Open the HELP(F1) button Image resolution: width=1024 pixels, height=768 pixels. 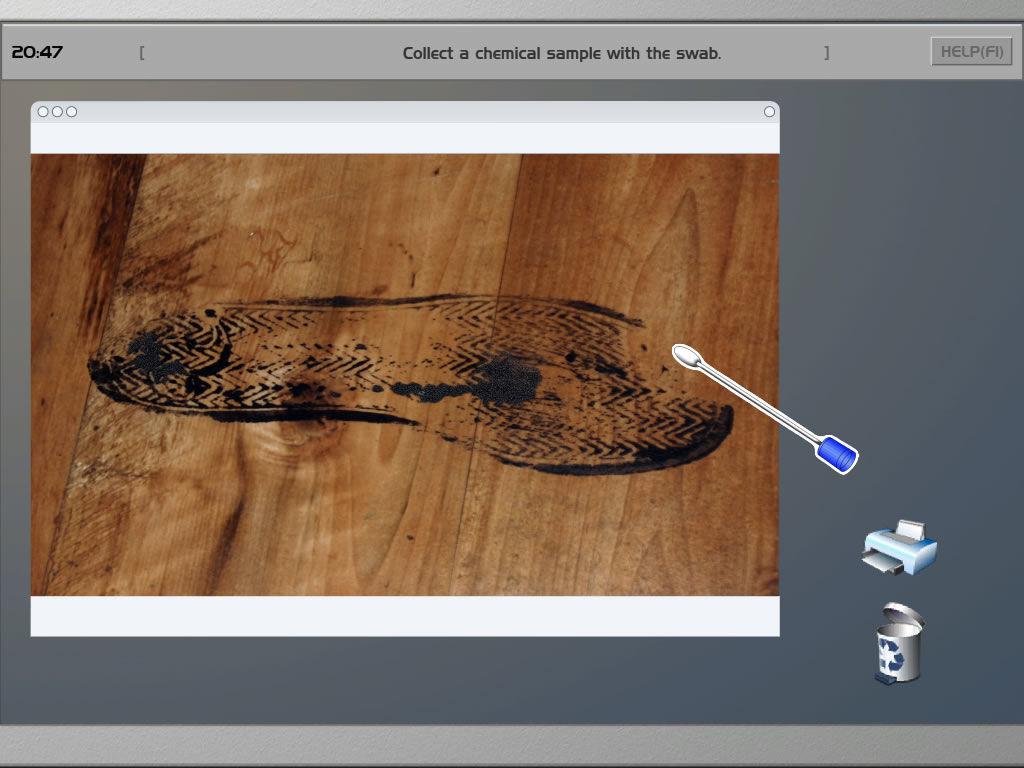[x=971, y=52]
